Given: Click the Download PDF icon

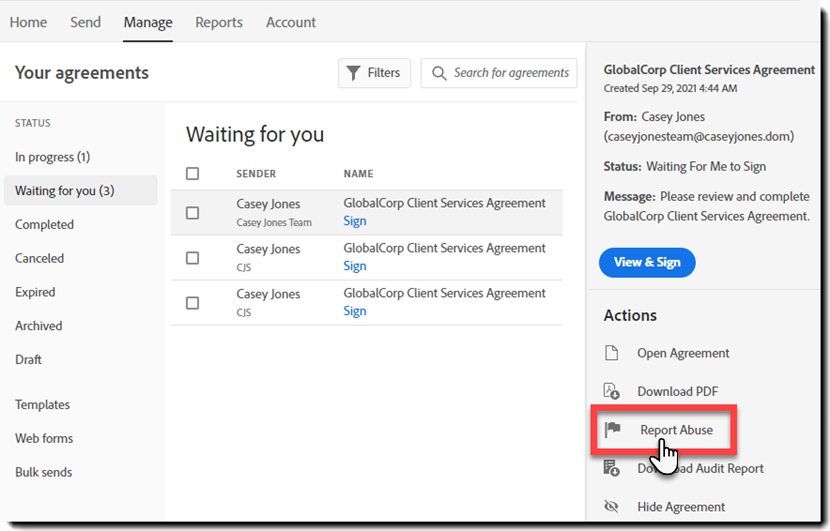Looking at the screenshot, I should 612,391.
